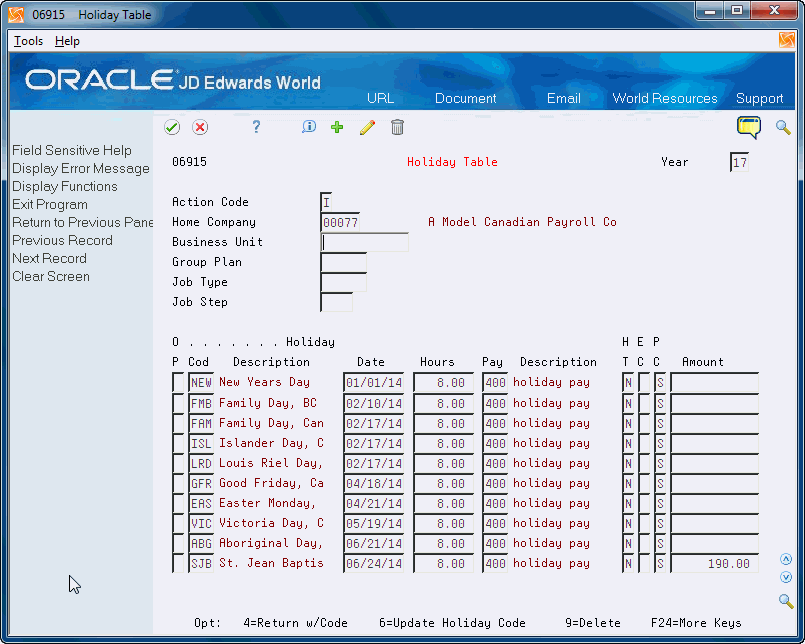This screenshot has width=805, height=644.
Task: Click option field for St. Jean Baptis row
Action: coord(178,563)
